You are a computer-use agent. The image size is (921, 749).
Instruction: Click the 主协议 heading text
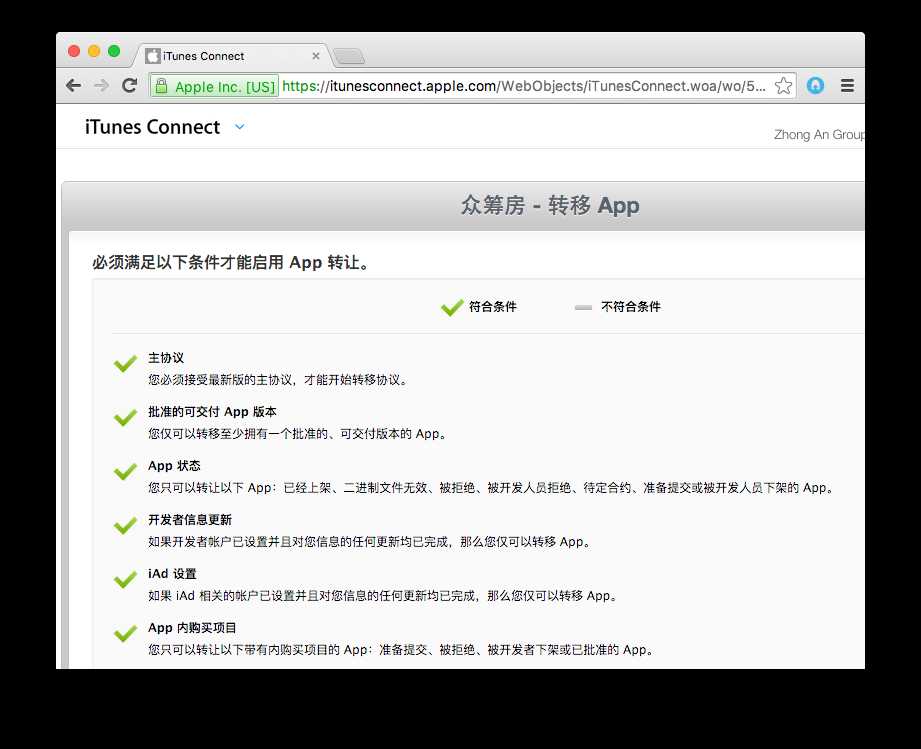pyautogui.click(x=166, y=358)
